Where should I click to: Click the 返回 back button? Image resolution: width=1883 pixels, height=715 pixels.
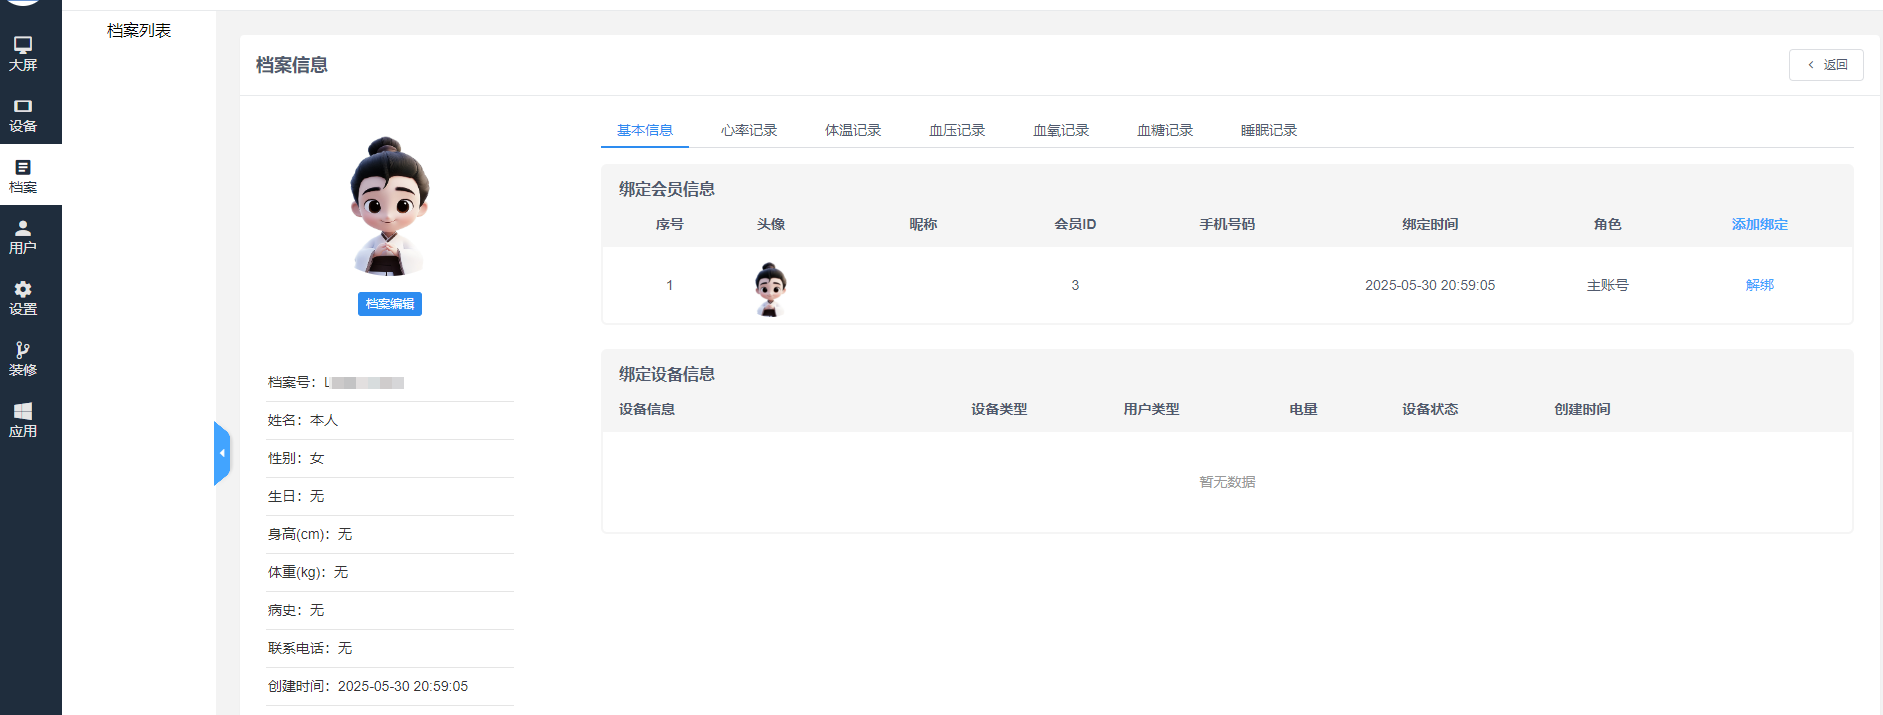(x=1826, y=65)
